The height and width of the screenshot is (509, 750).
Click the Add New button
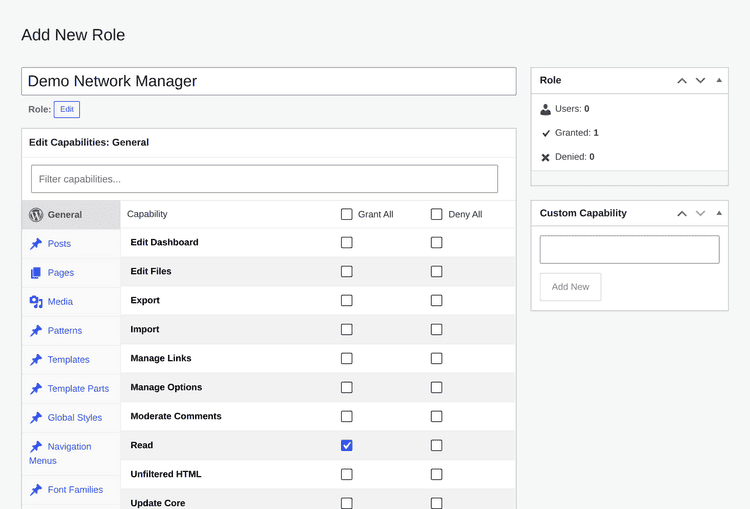[x=571, y=287]
